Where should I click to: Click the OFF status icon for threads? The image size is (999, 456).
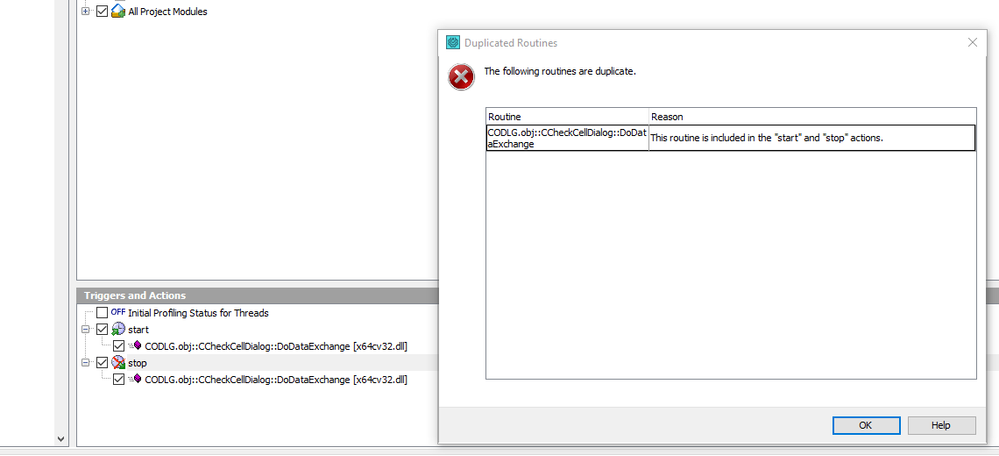pyautogui.click(x=118, y=312)
